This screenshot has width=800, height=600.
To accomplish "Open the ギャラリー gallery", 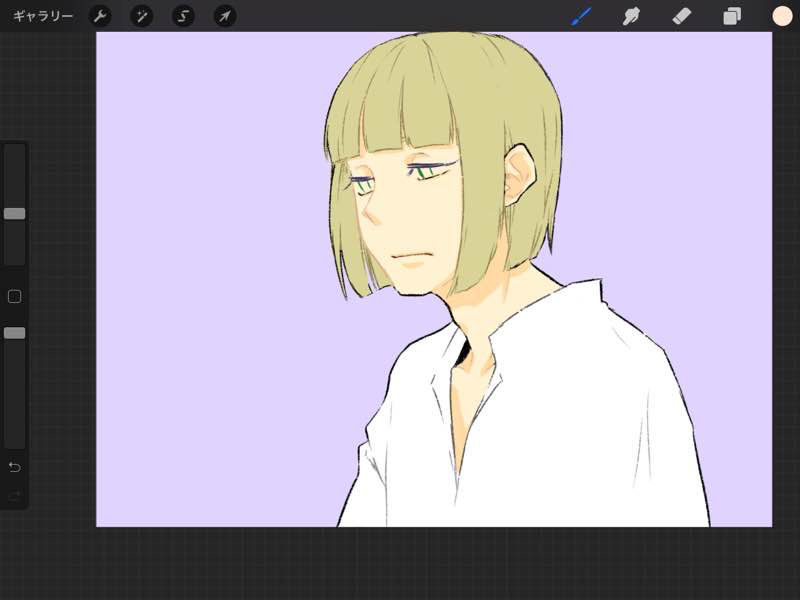I will pos(43,16).
